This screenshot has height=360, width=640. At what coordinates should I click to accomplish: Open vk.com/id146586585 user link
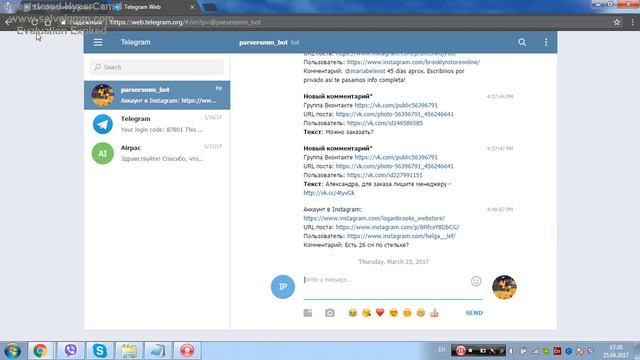pyautogui.click(x=384, y=123)
